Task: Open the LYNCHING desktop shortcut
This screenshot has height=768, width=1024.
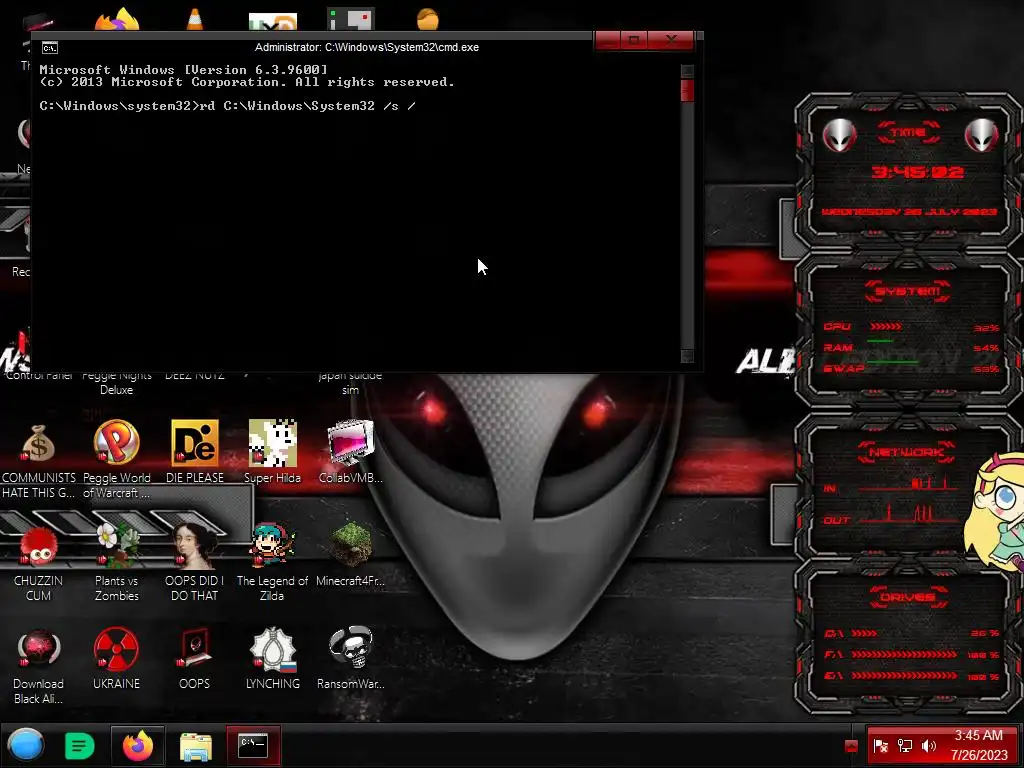Action: 272,659
